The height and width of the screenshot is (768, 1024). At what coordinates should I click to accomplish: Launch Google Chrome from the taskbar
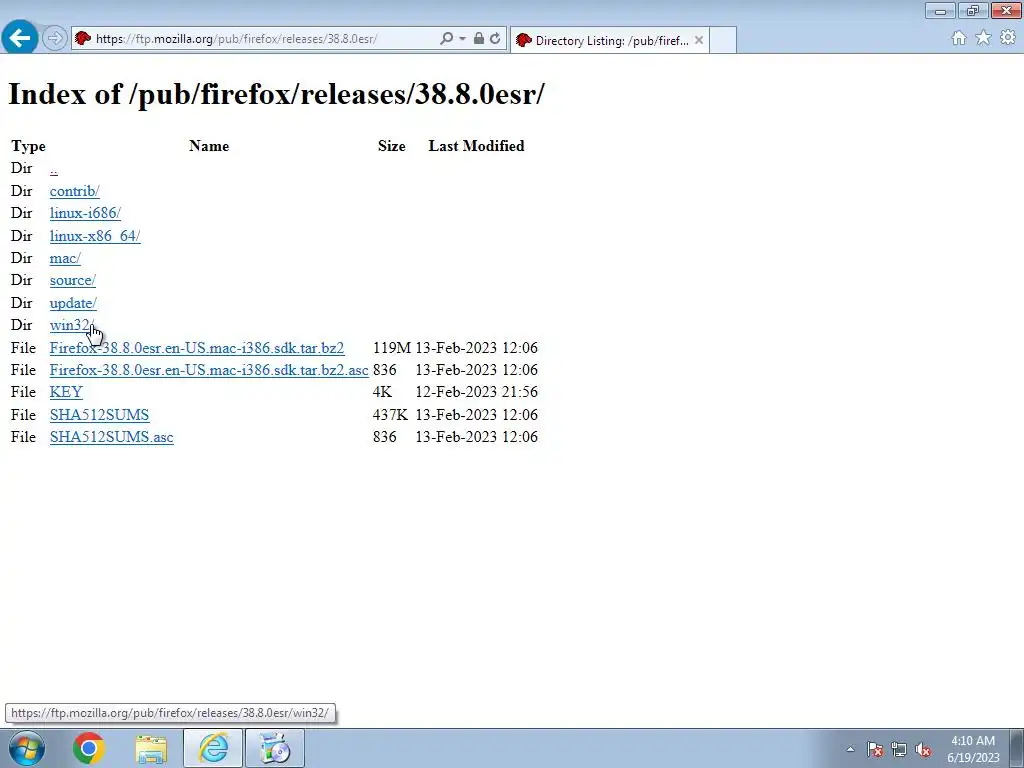tap(89, 748)
